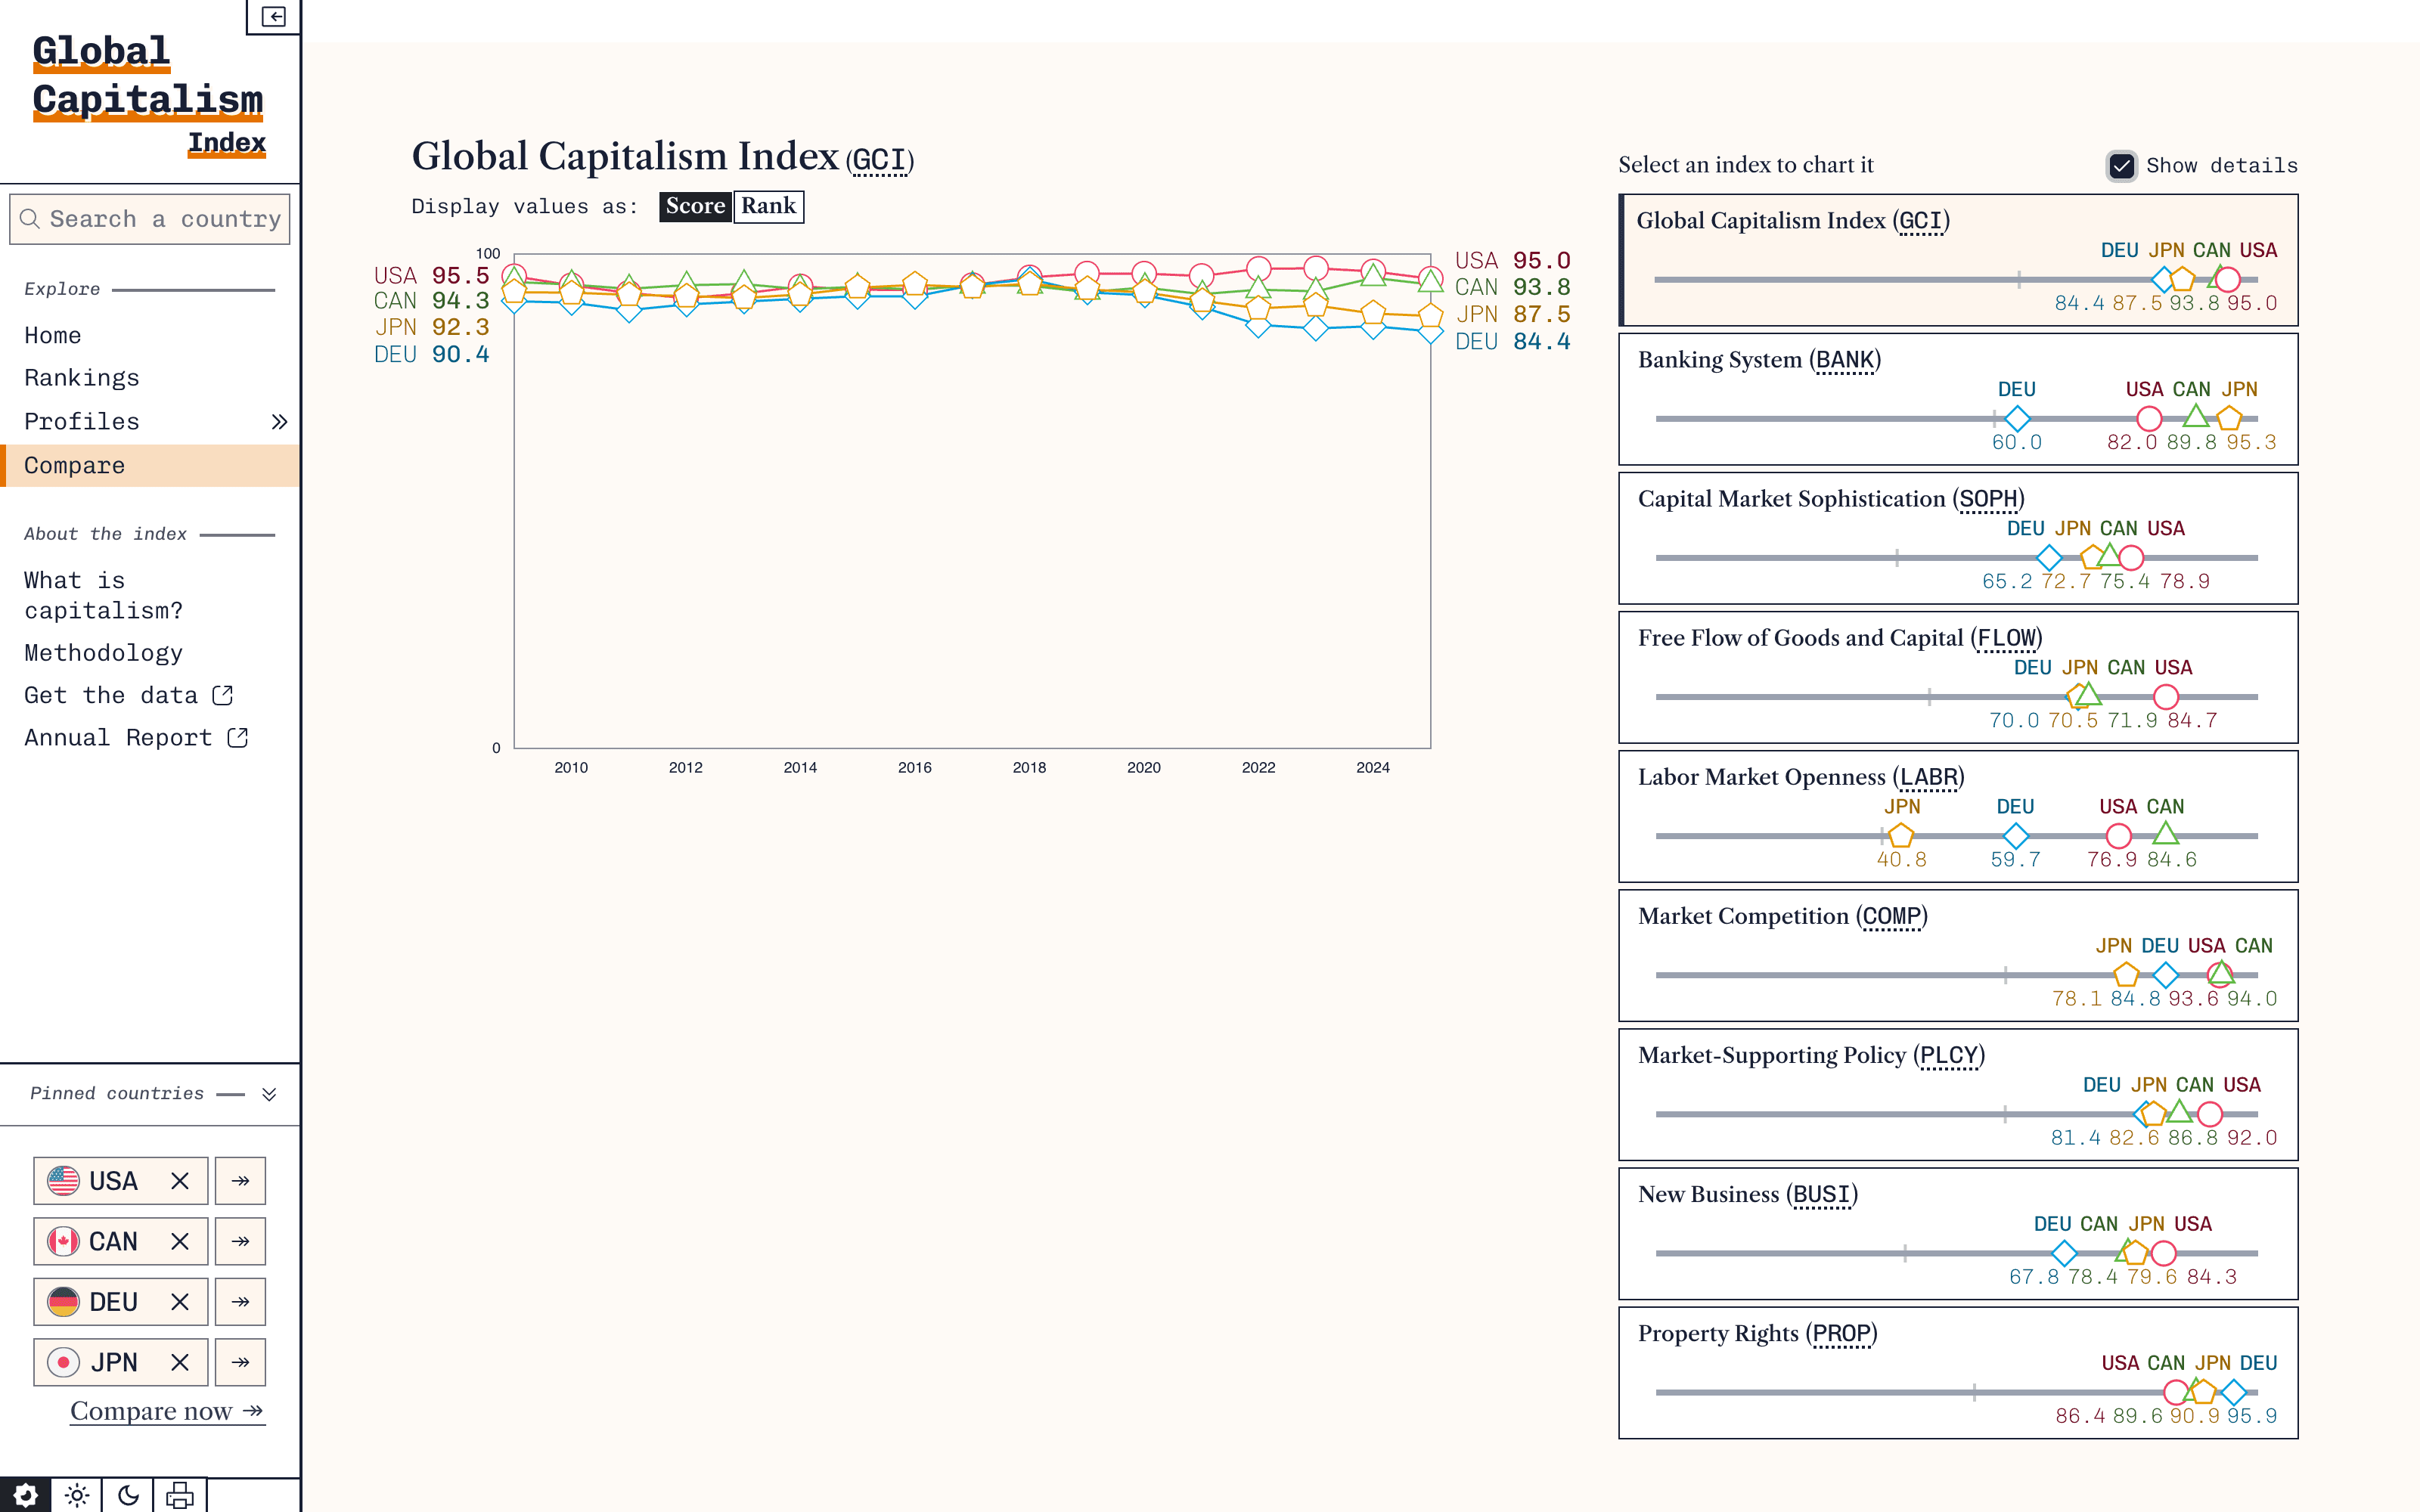
Task: Click the USA flag icon
Action: click(x=63, y=1181)
